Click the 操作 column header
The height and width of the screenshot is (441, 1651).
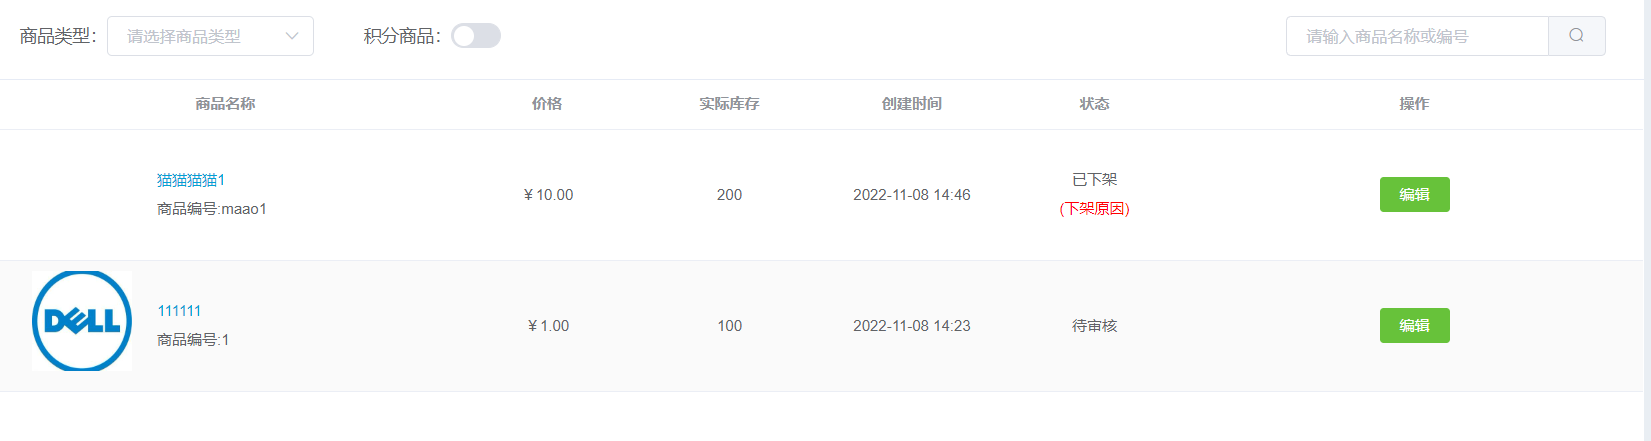(x=1414, y=104)
